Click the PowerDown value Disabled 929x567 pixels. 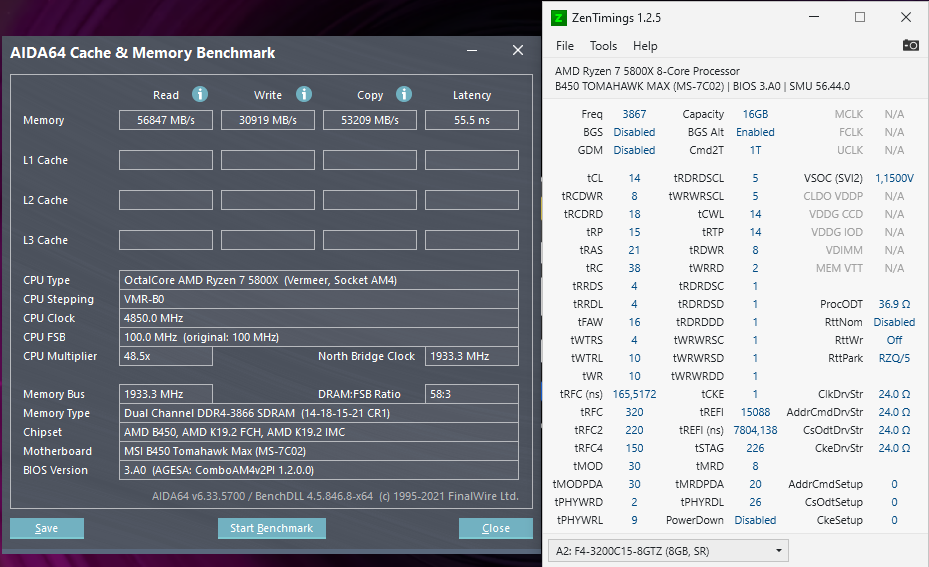755,520
